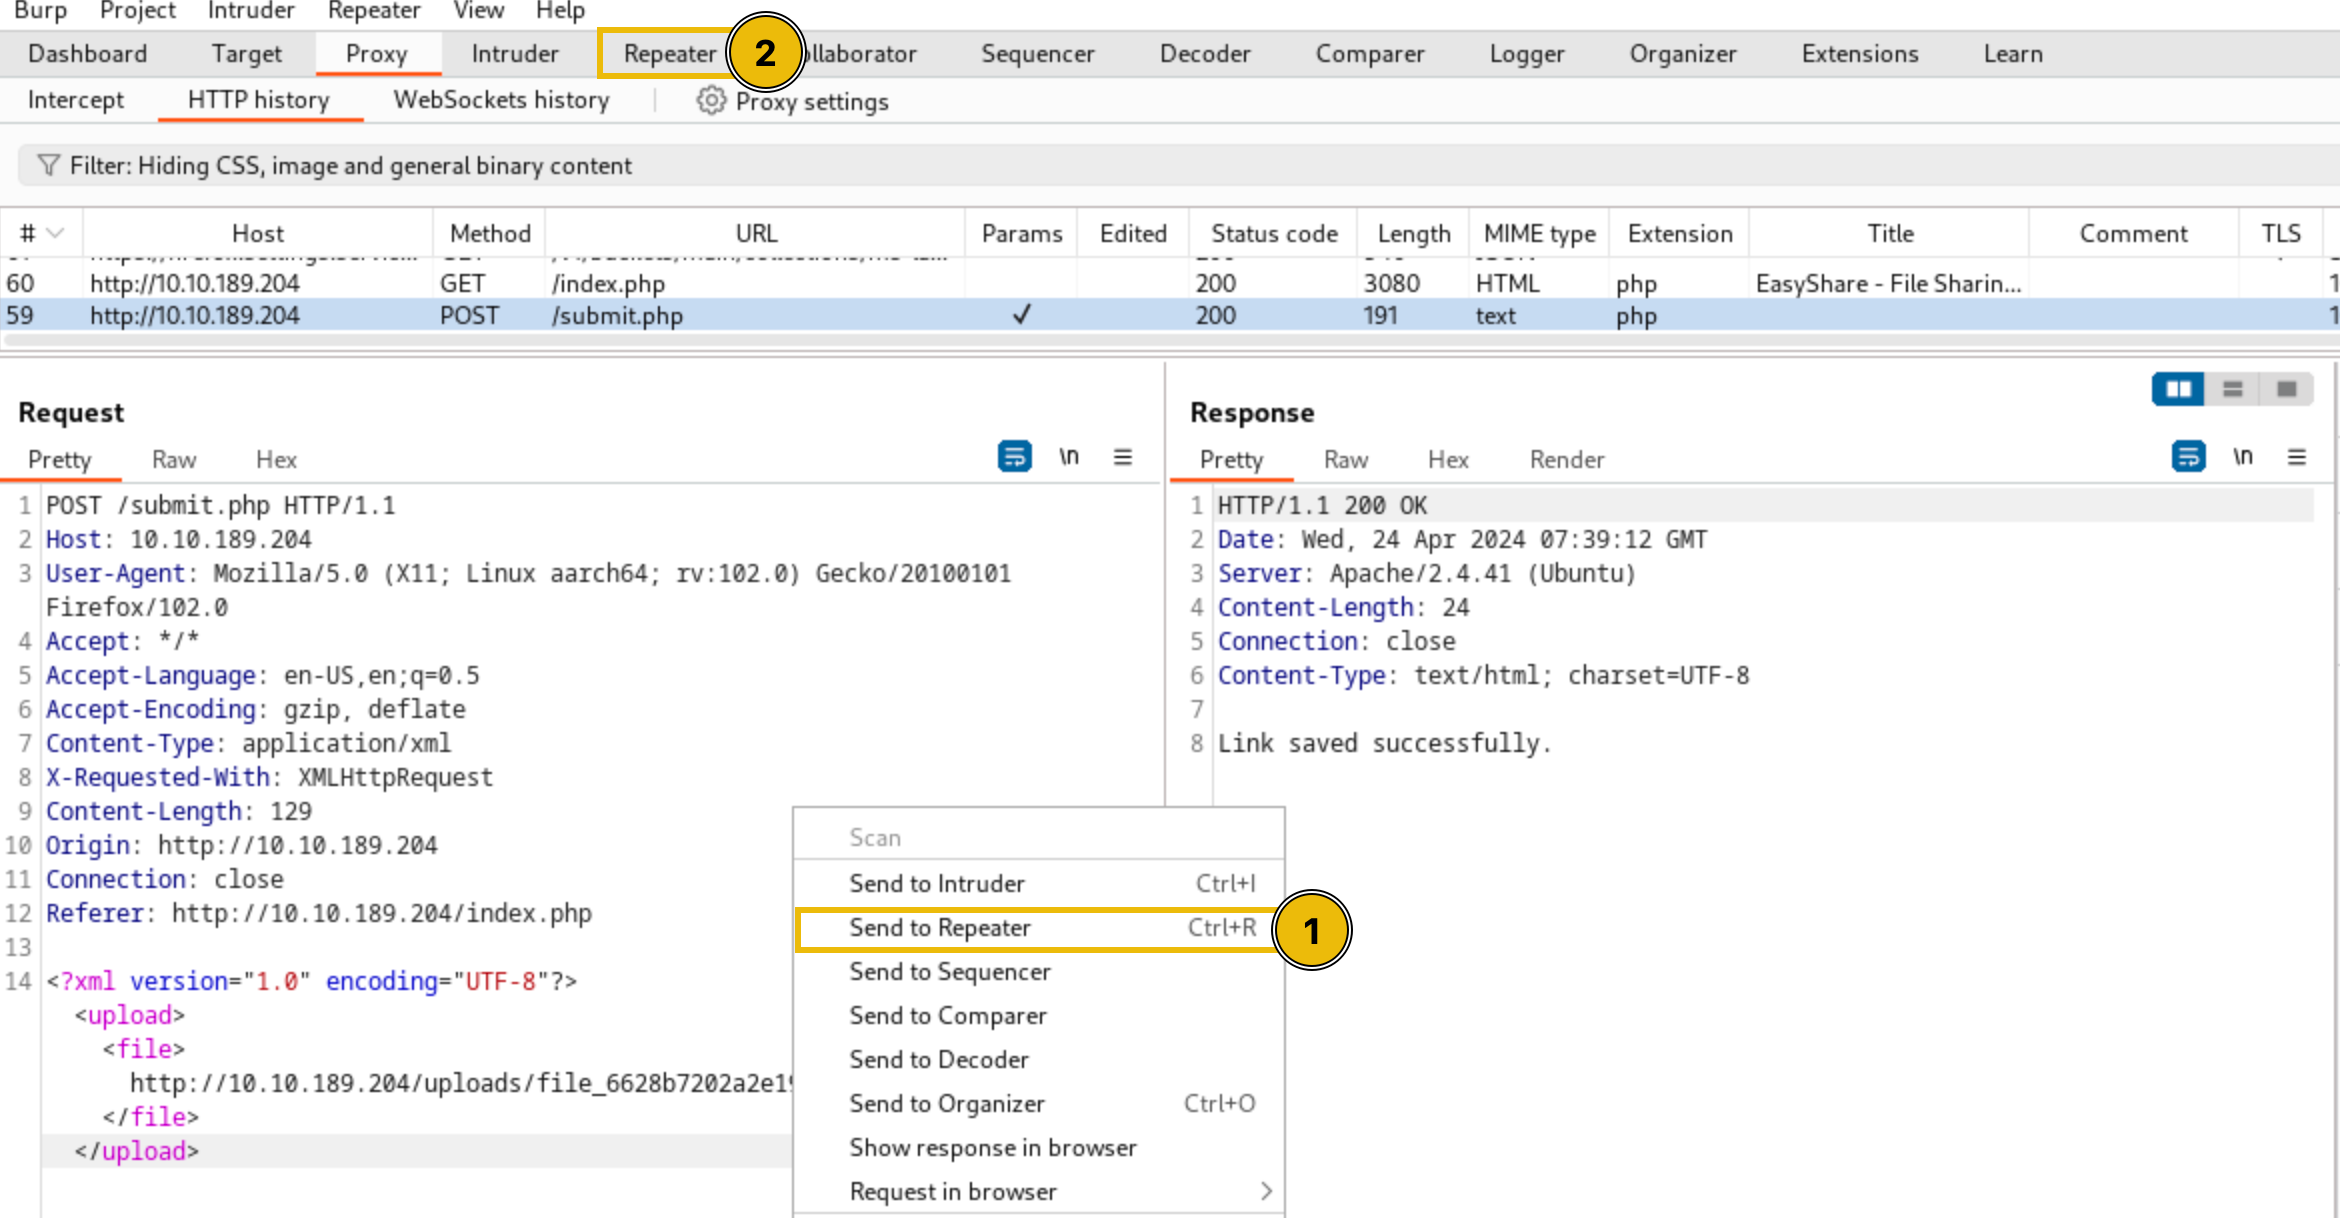Open the Burp menu

41,11
